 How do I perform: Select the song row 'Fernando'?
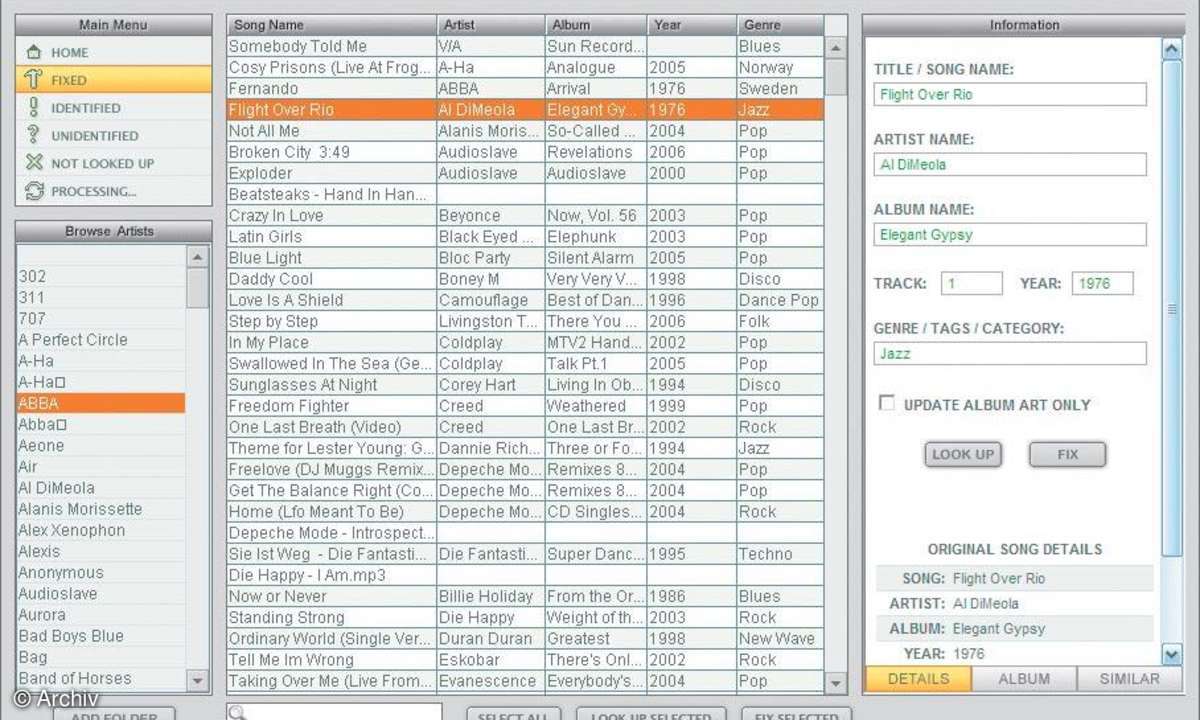pyautogui.click(x=526, y=88)
